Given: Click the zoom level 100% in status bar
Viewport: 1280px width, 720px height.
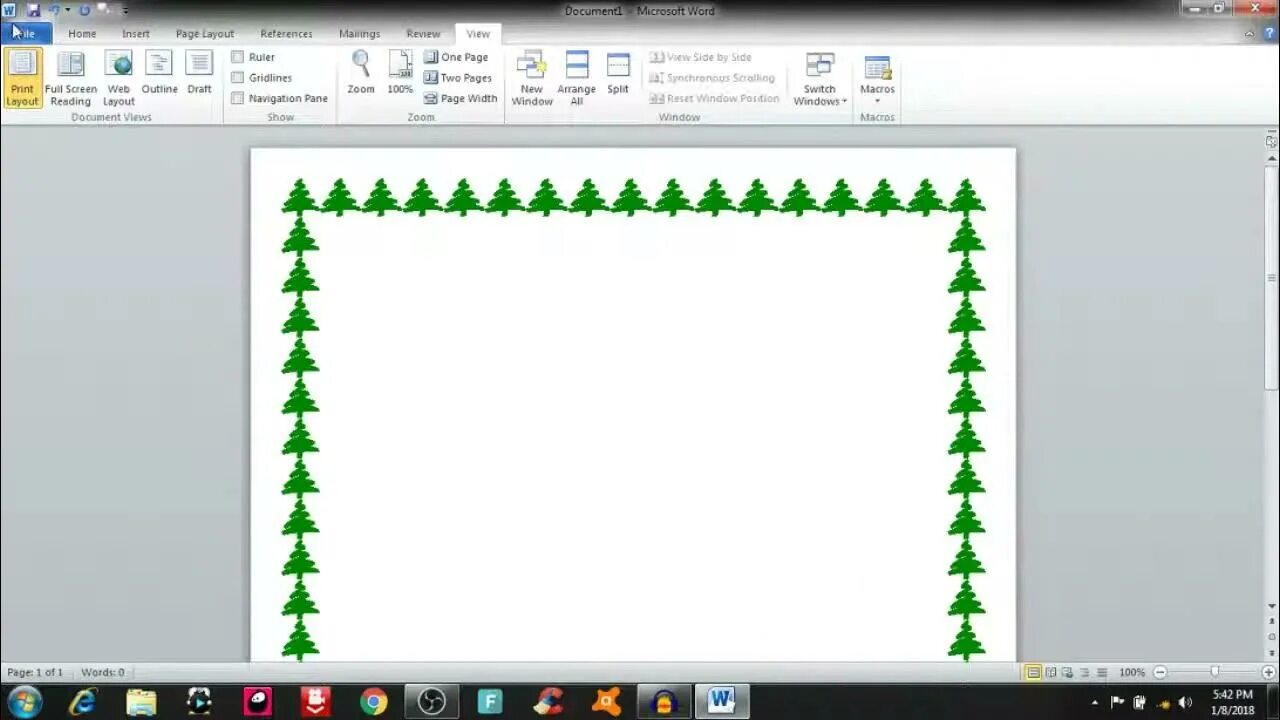Looking at the screenshot, I should click(1132, 673).
